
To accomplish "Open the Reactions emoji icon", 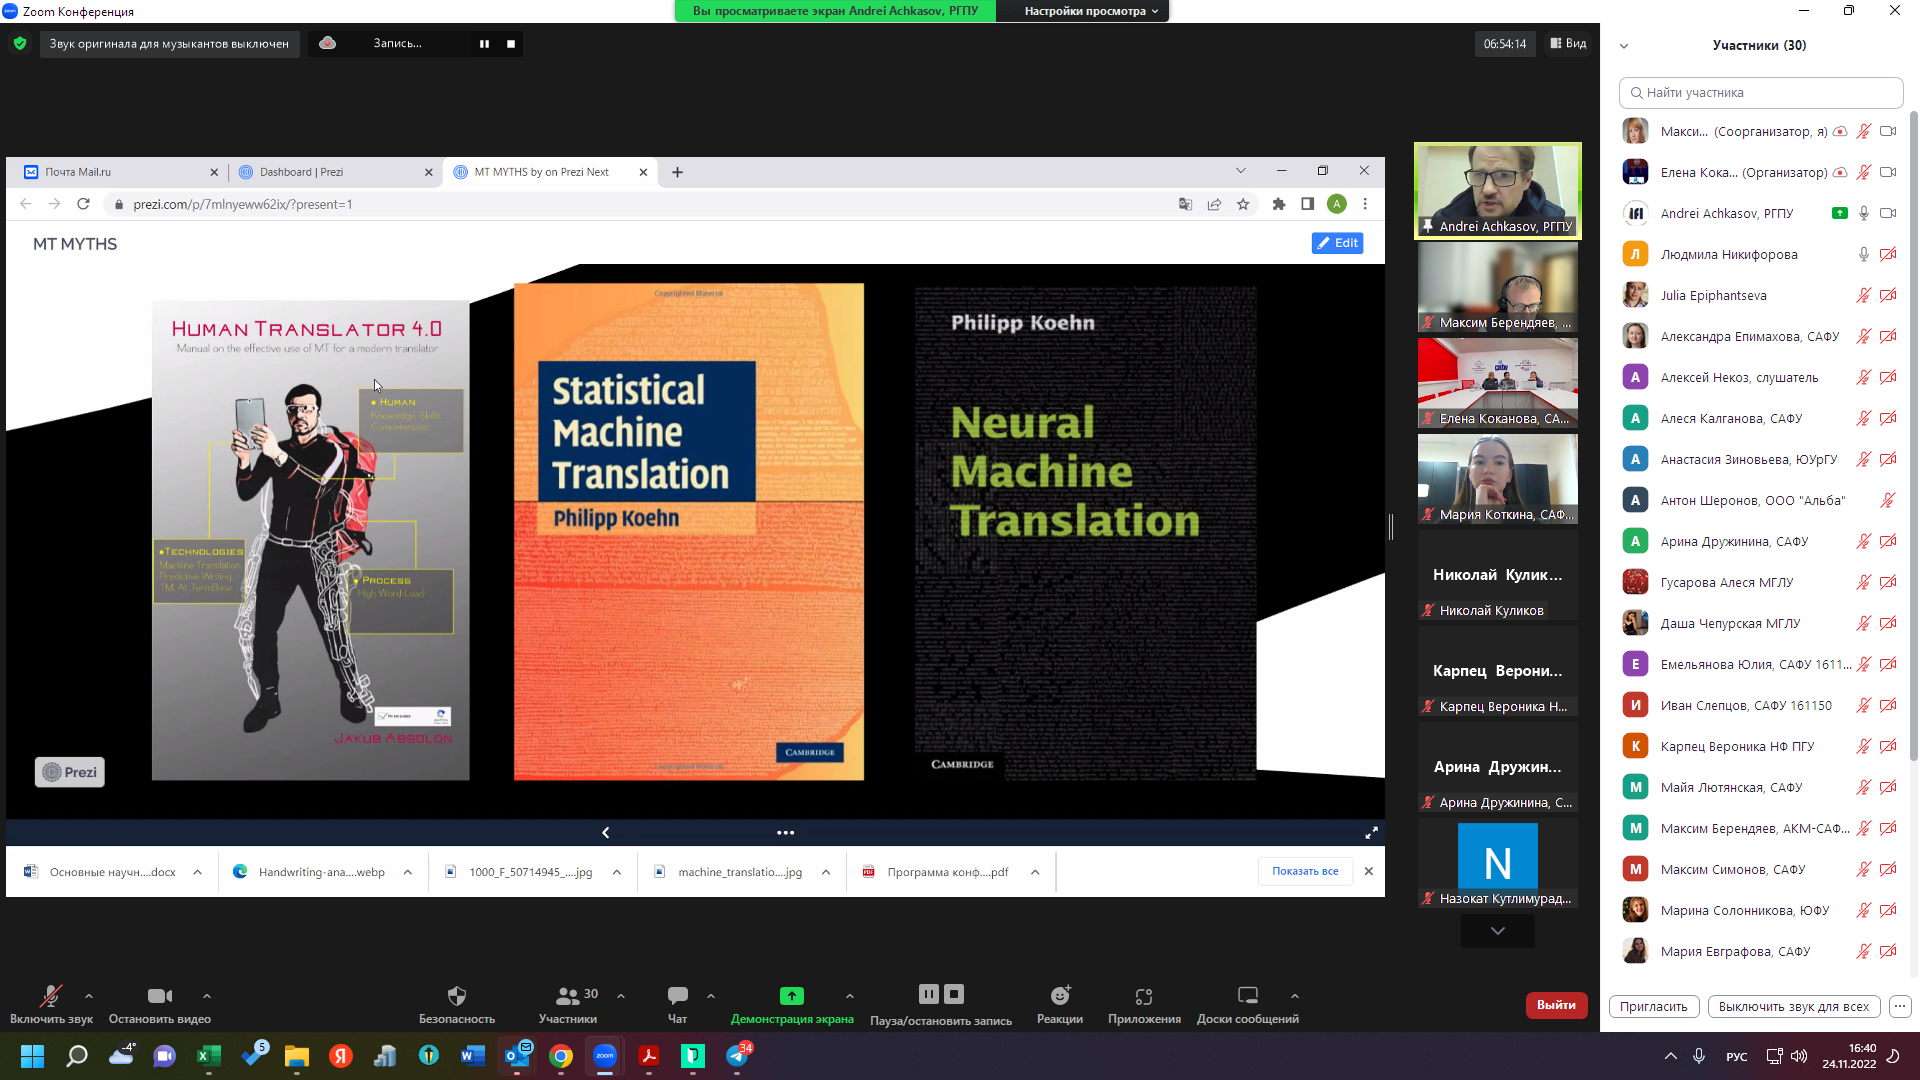I will (1060, 996).
